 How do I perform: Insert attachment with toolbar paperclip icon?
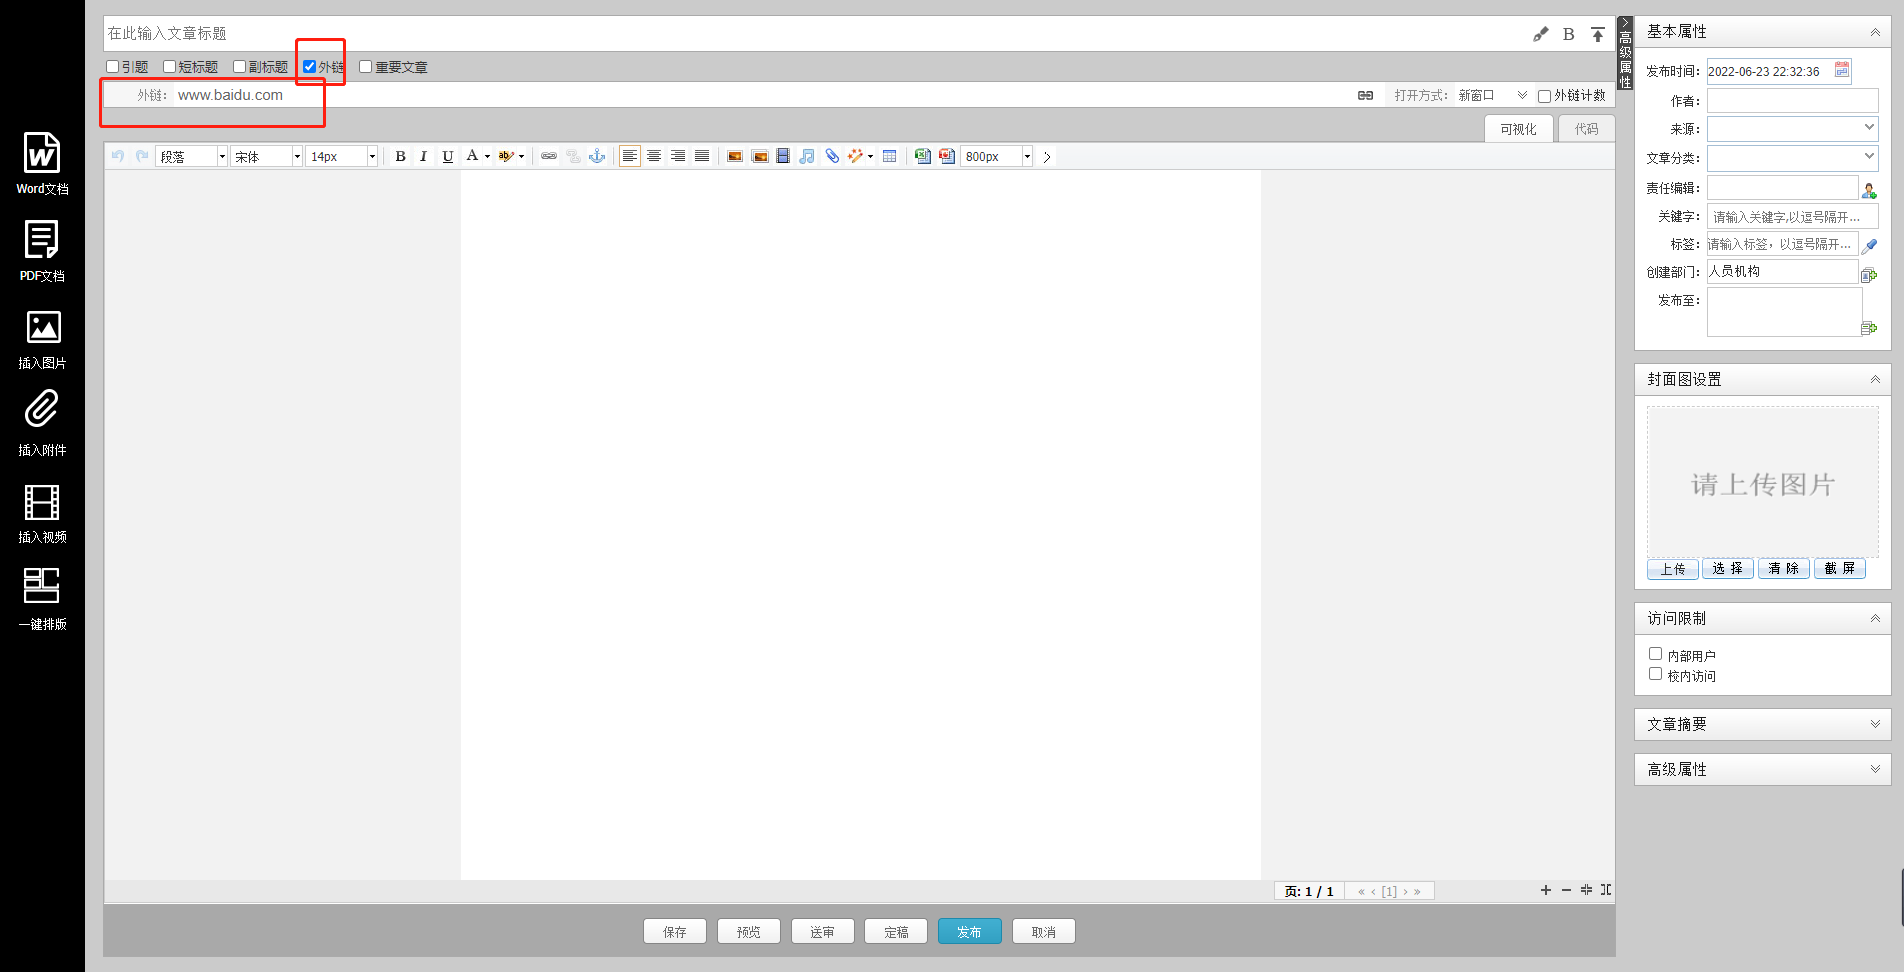(x=832, y=156)
